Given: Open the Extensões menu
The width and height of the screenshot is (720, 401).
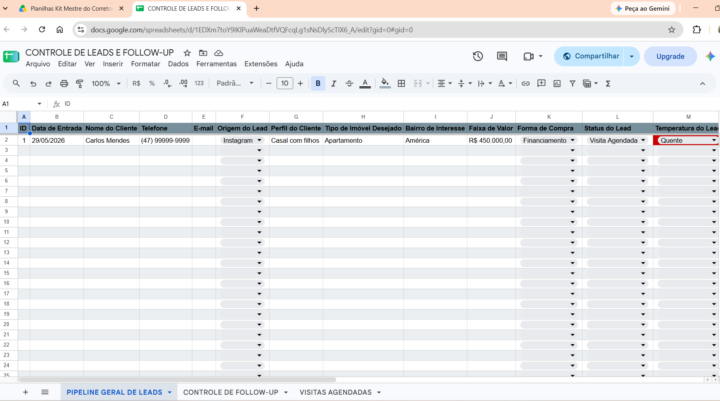Looking at the screenshot, I should (x=260, y=64).
